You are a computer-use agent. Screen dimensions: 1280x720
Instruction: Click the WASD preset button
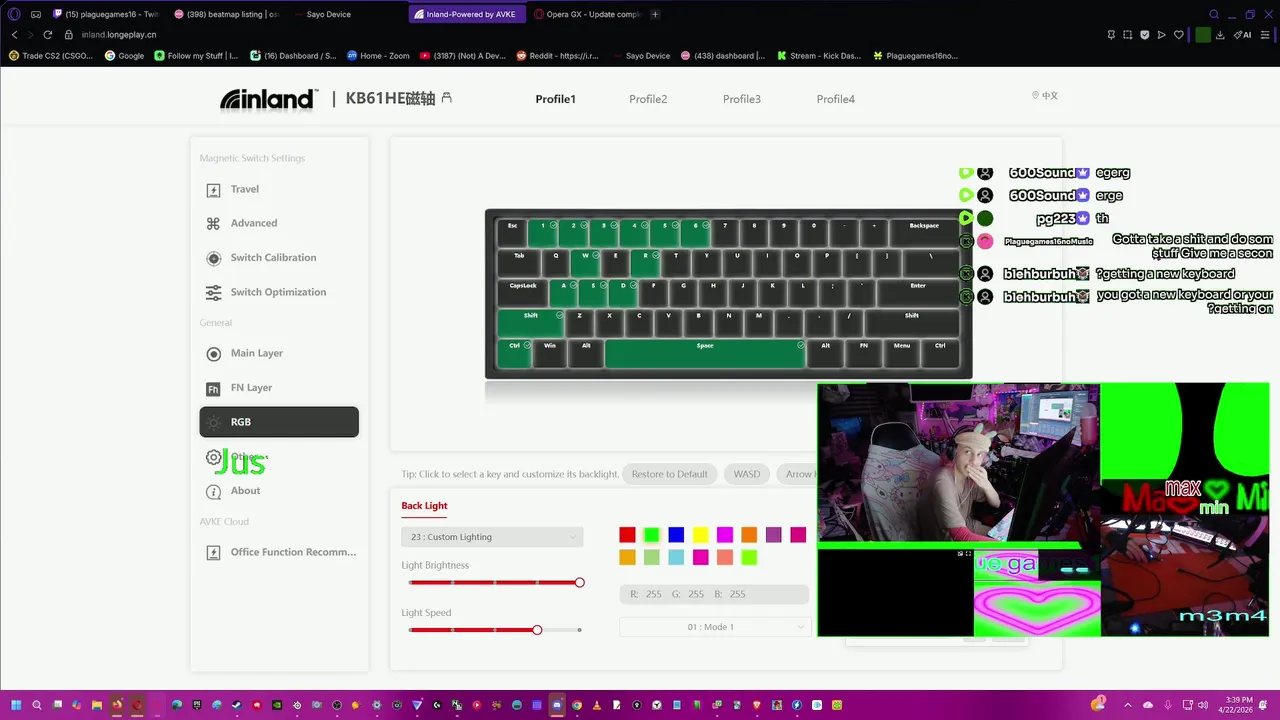tap(747, 474)
